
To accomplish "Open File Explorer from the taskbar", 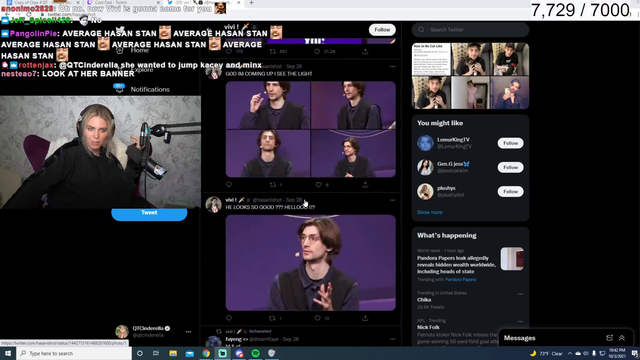I will [173, 353].
